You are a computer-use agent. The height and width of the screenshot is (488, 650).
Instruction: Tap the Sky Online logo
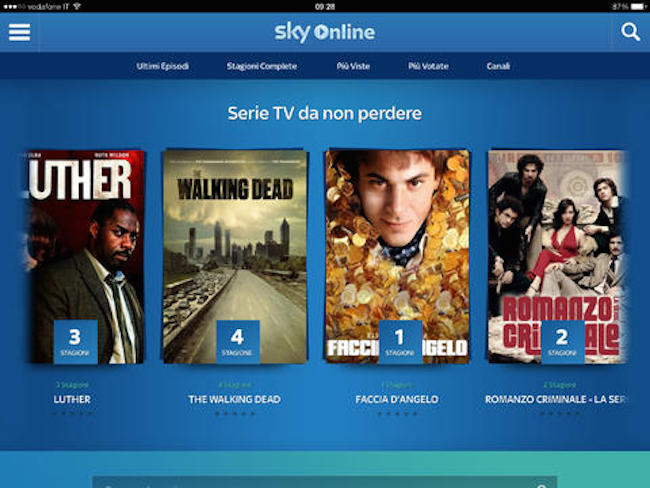325,32
